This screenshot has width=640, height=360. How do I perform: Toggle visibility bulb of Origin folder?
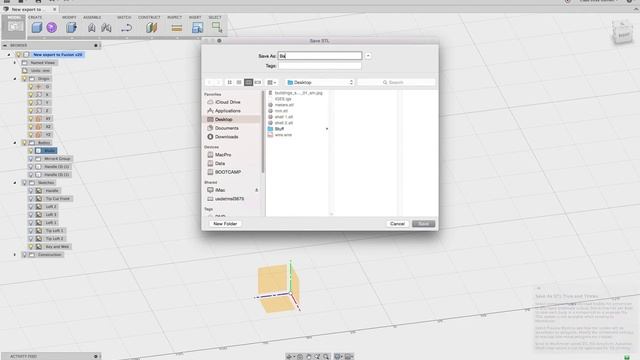pyautogui.click(x=24, y=78)
